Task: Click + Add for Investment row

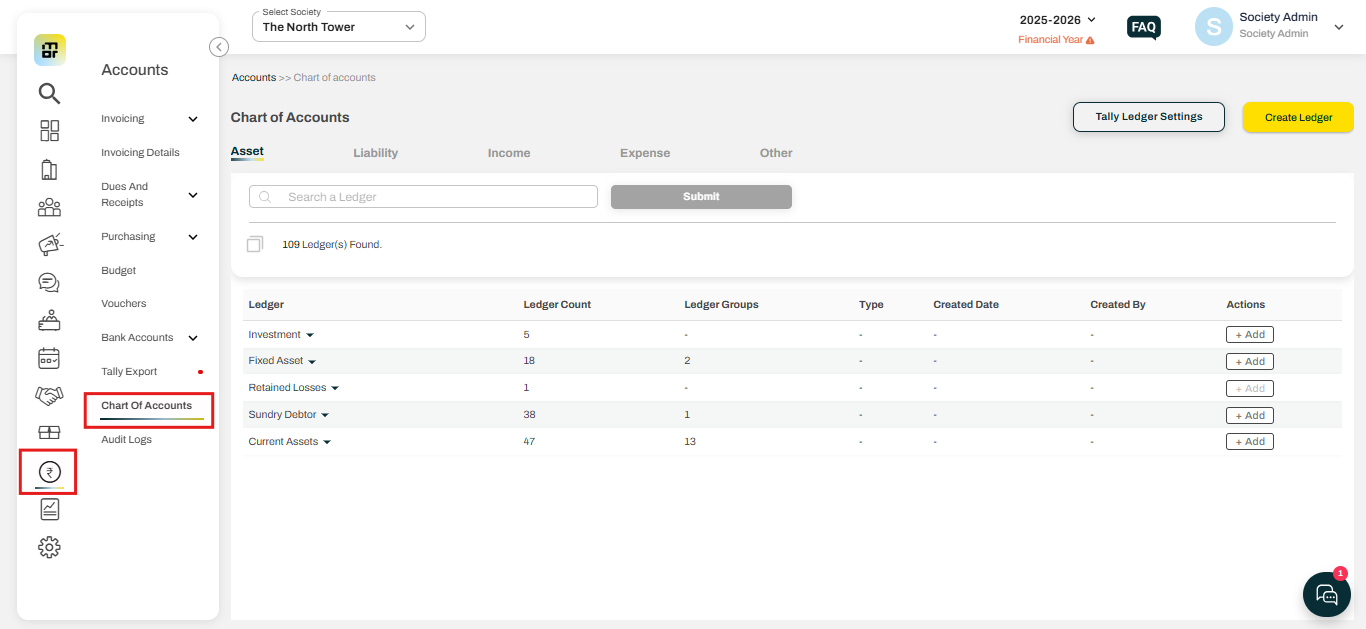Action: click(1250, 335)
